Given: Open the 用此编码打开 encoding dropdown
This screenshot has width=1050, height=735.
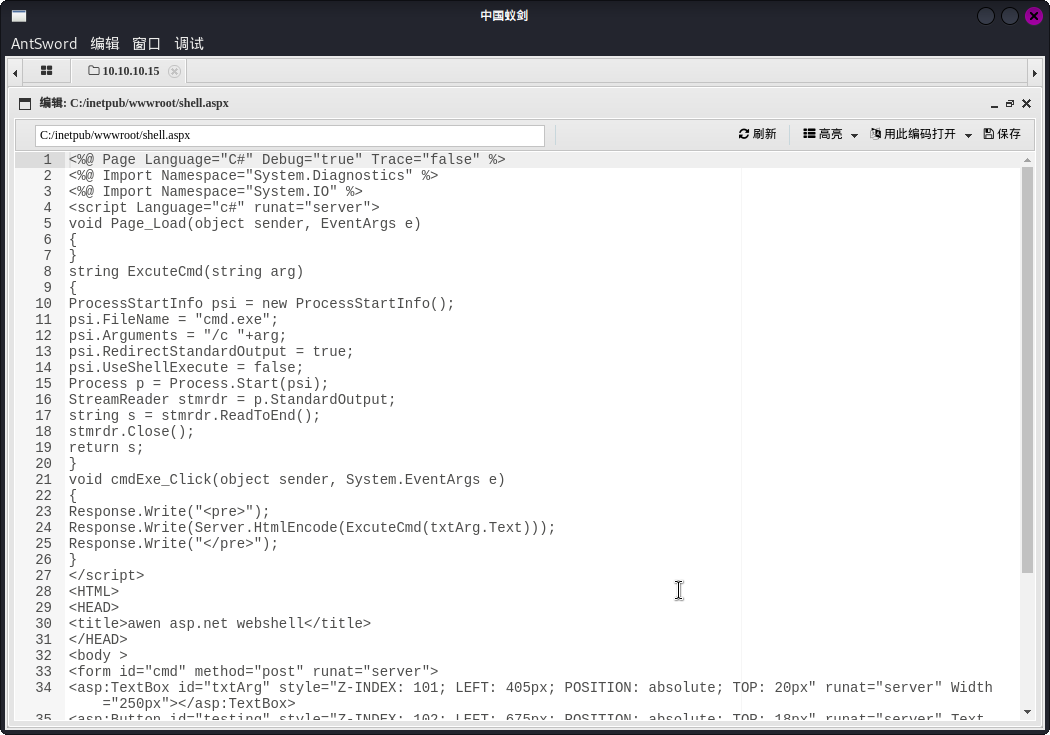Looking at the screenshot, I should (x=921, y=134).
